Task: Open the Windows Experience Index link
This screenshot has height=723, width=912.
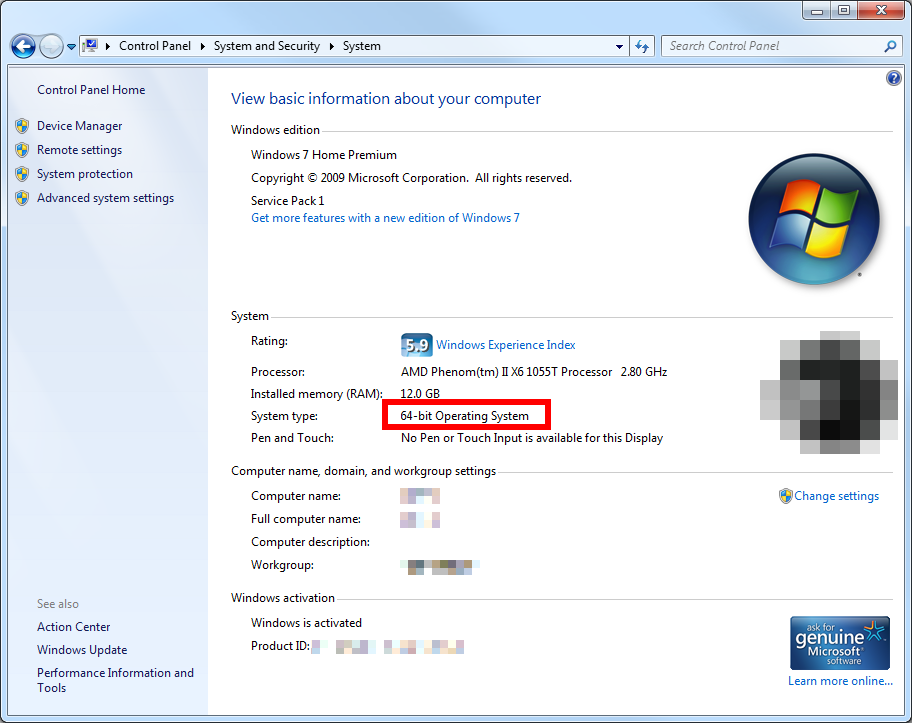Action: coord(506,345)
